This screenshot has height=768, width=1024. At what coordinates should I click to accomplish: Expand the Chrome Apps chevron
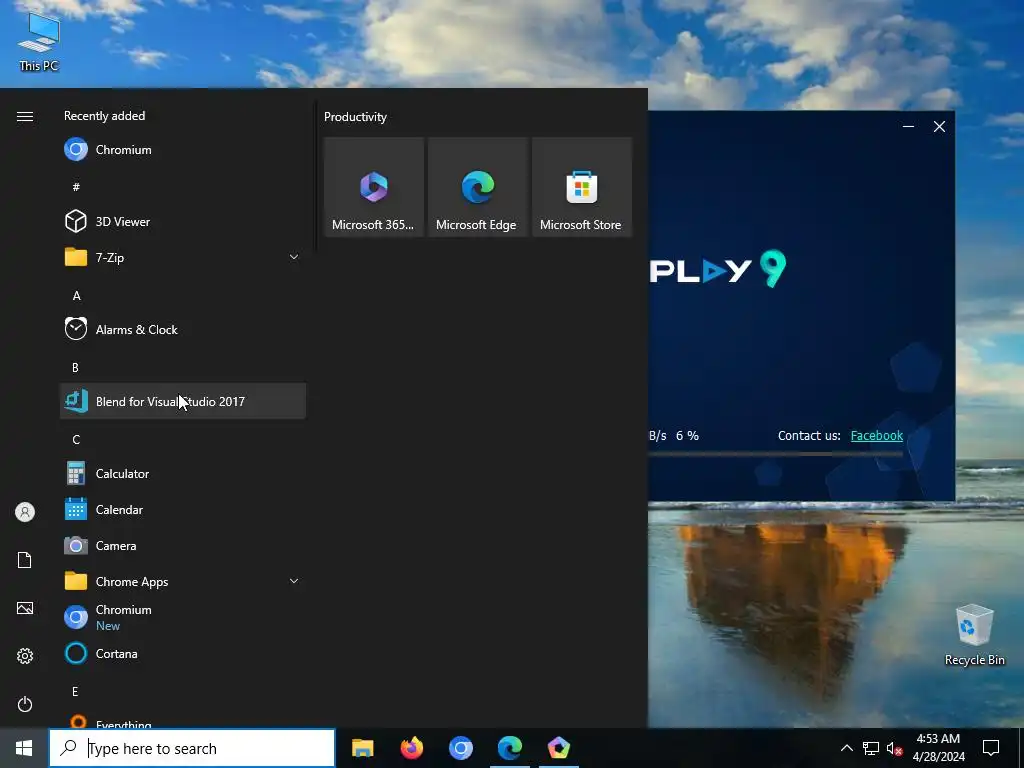(x=294, y=581)
